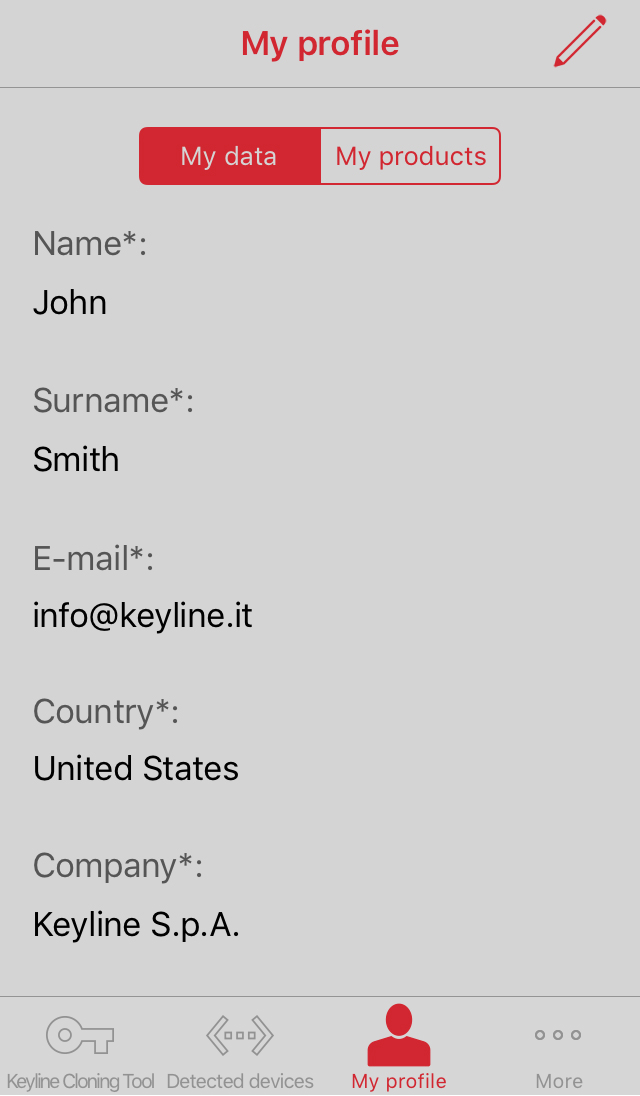Switch to the My data segment
Screen dimensions: 640x1096
tap(229, 156)
